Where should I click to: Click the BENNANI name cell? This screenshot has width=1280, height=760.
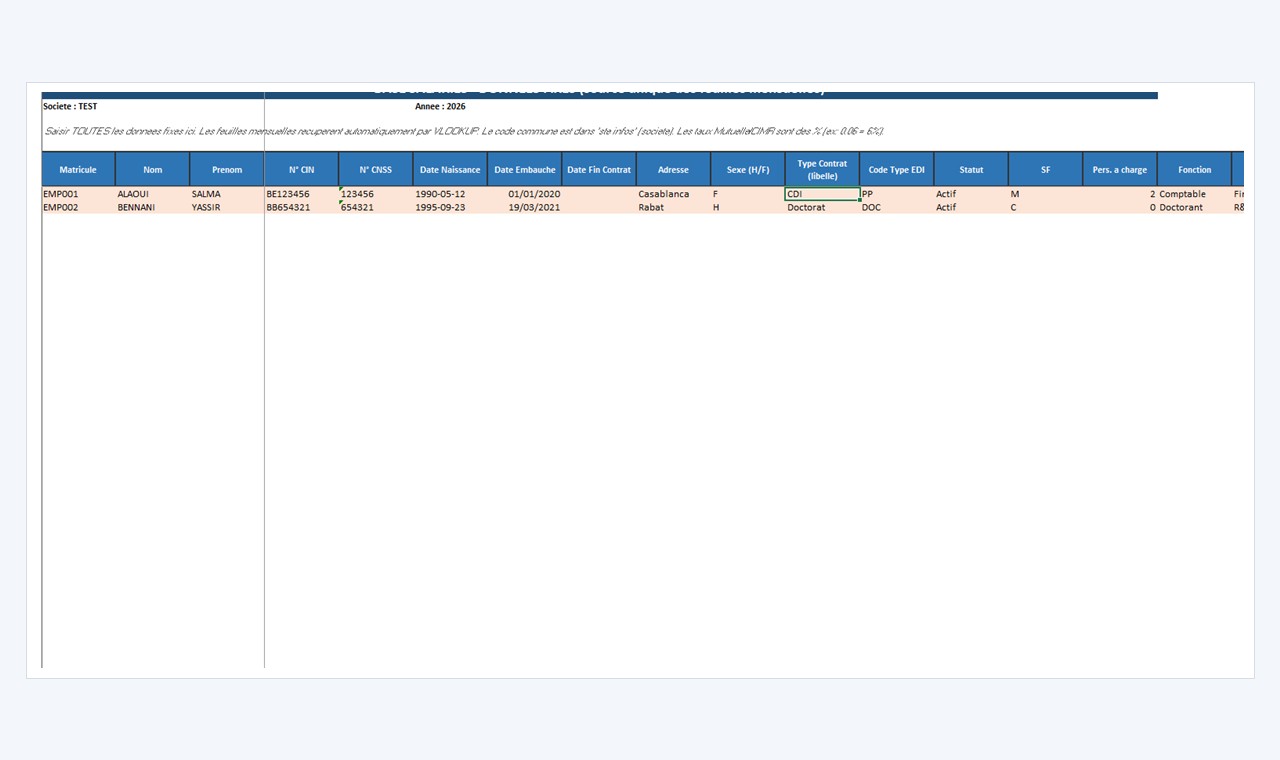pyautogui.click(x=152, y=207)
